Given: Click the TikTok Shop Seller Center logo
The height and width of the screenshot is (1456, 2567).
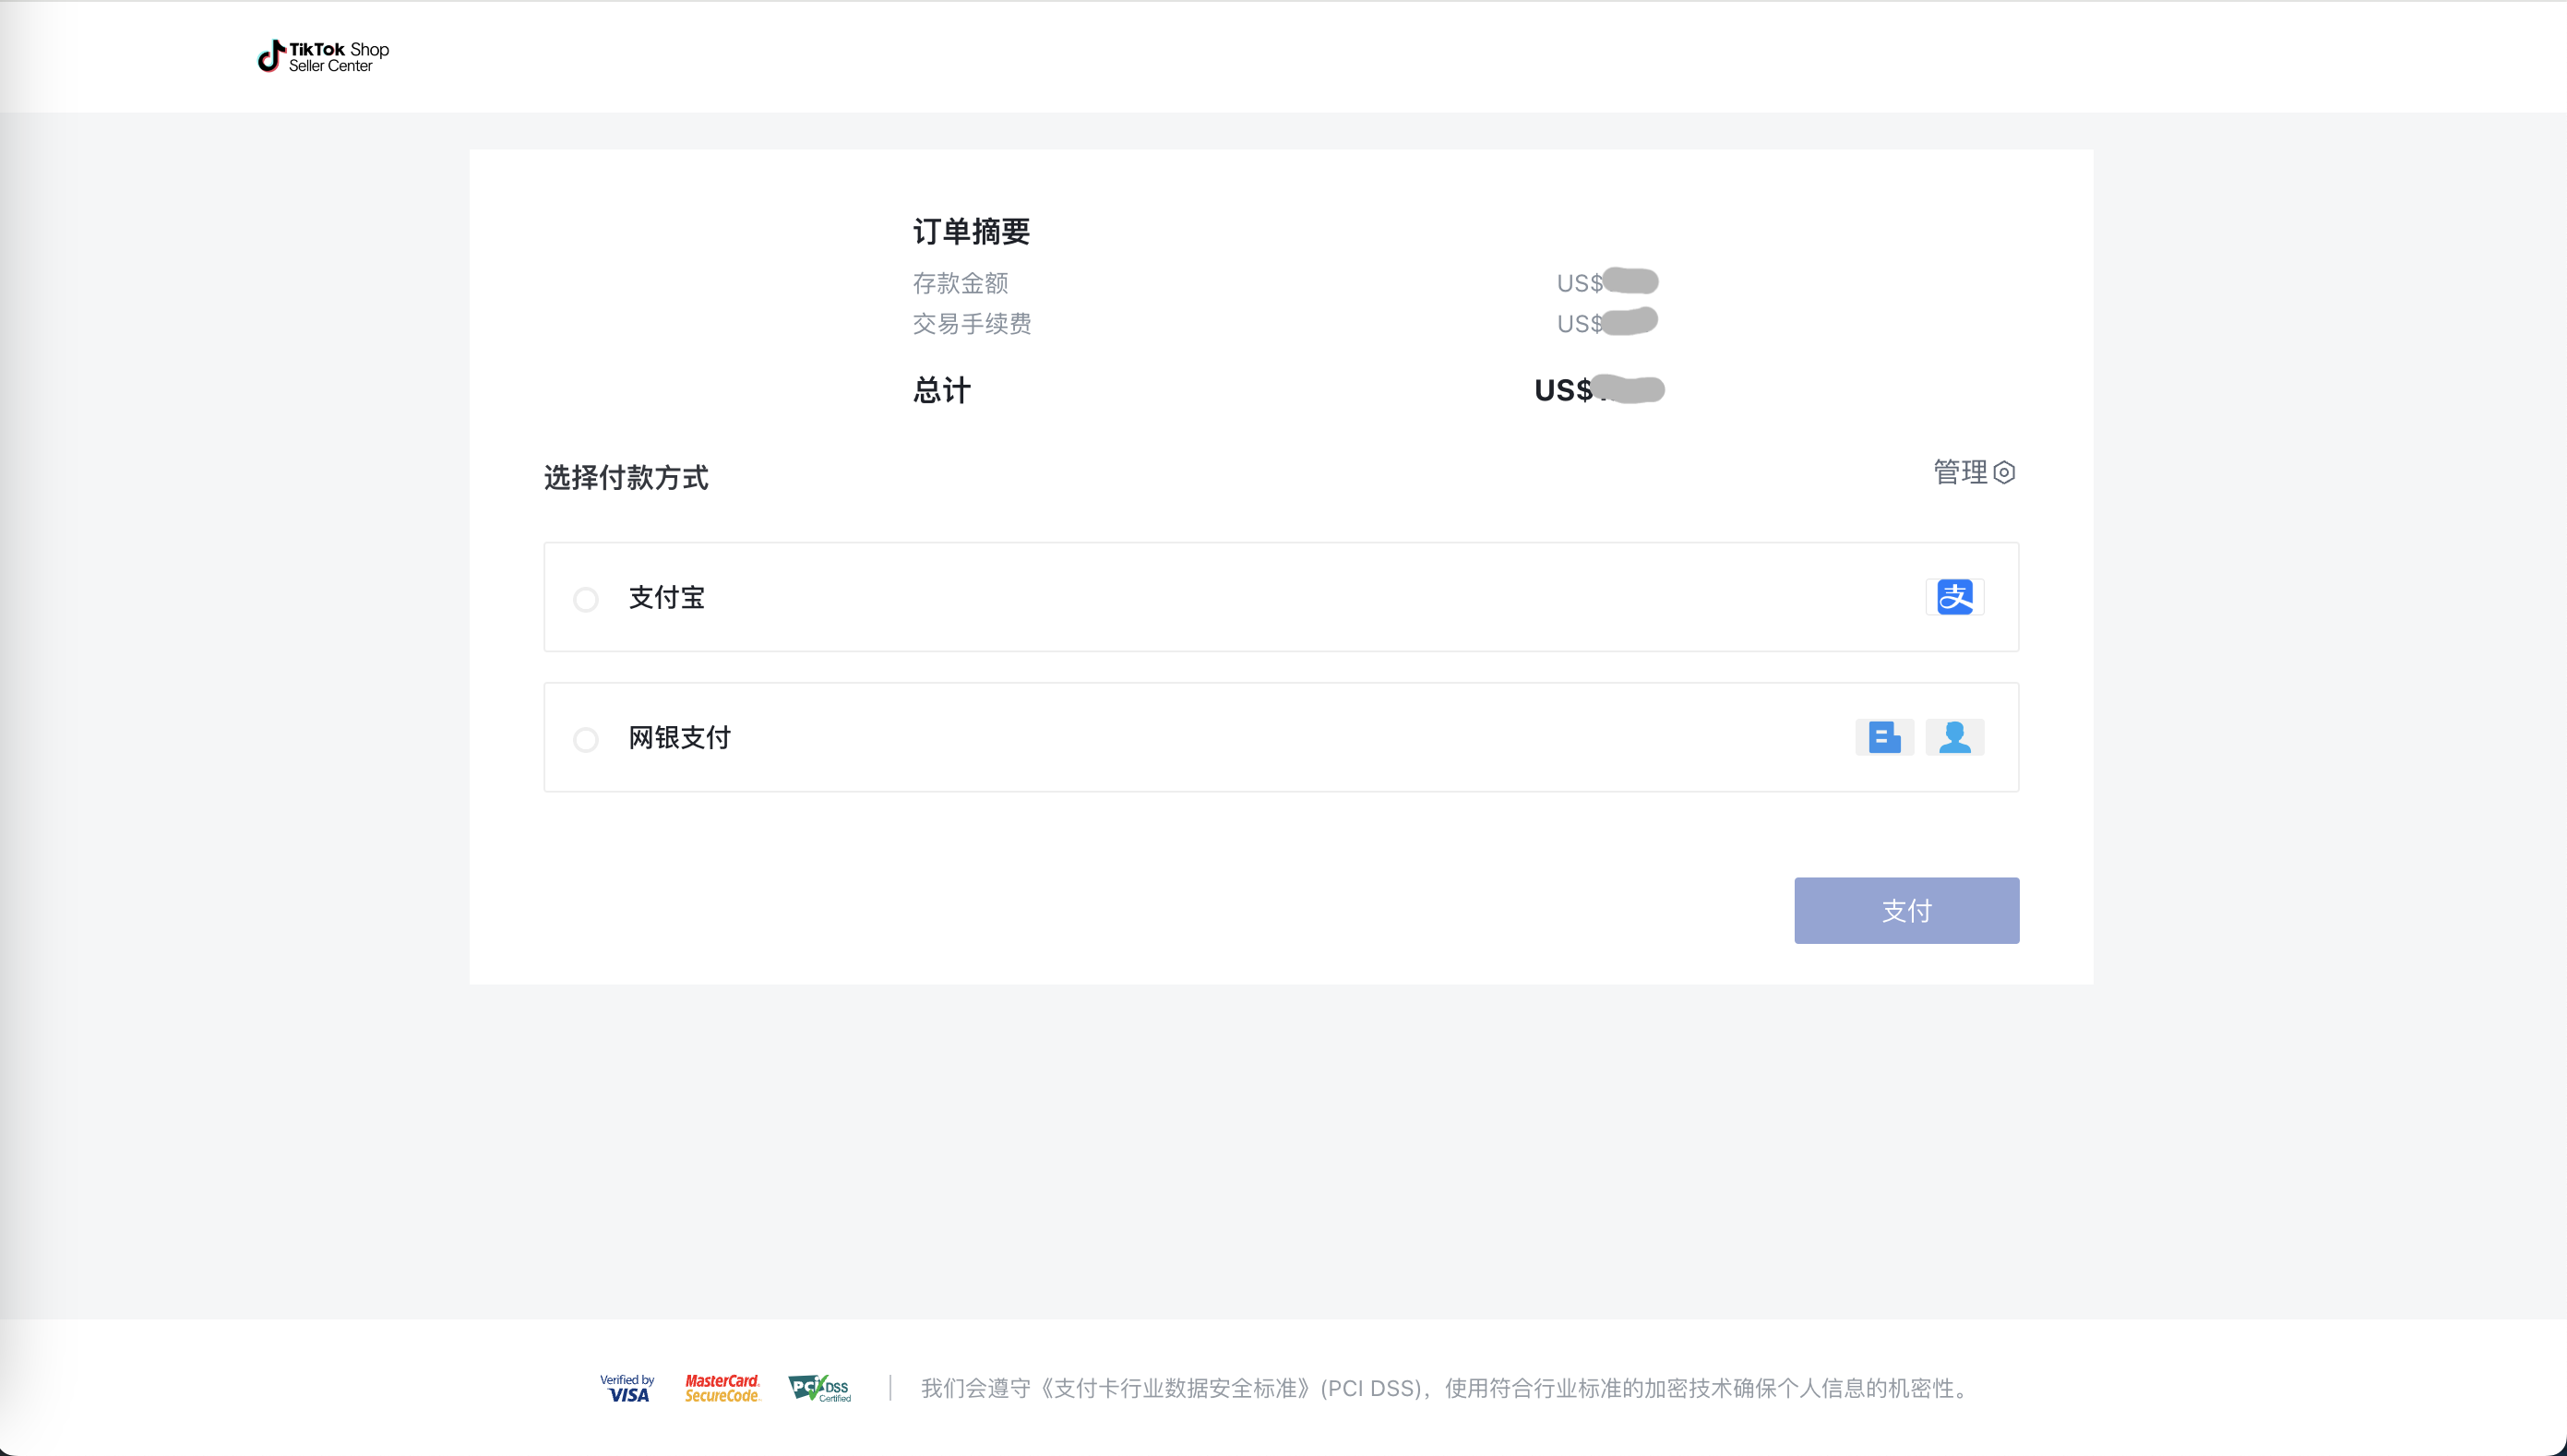Looking at the screenshot, I should point(322,57).
